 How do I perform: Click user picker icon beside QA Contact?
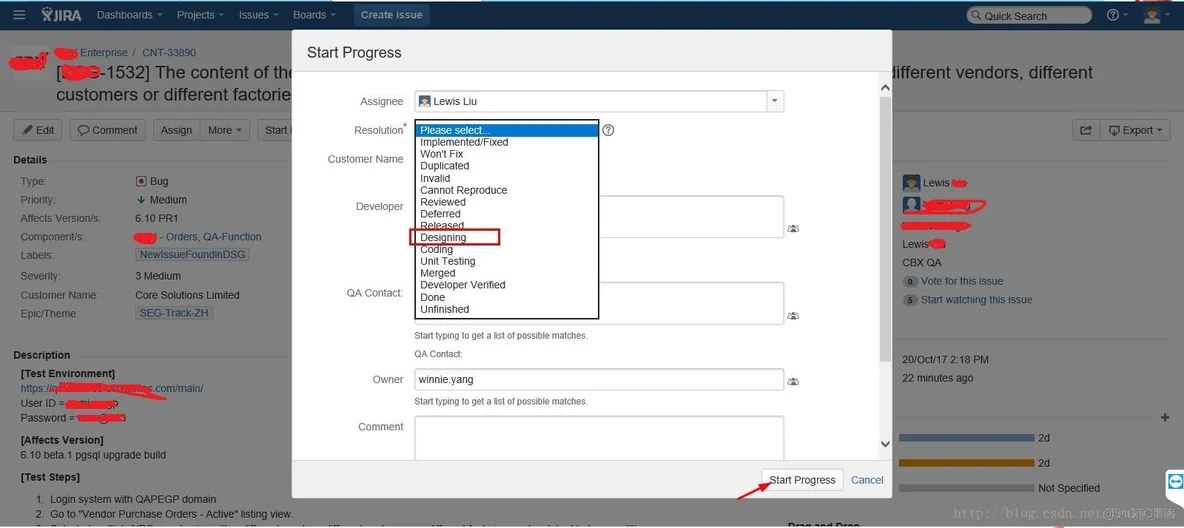click(793, 316)
